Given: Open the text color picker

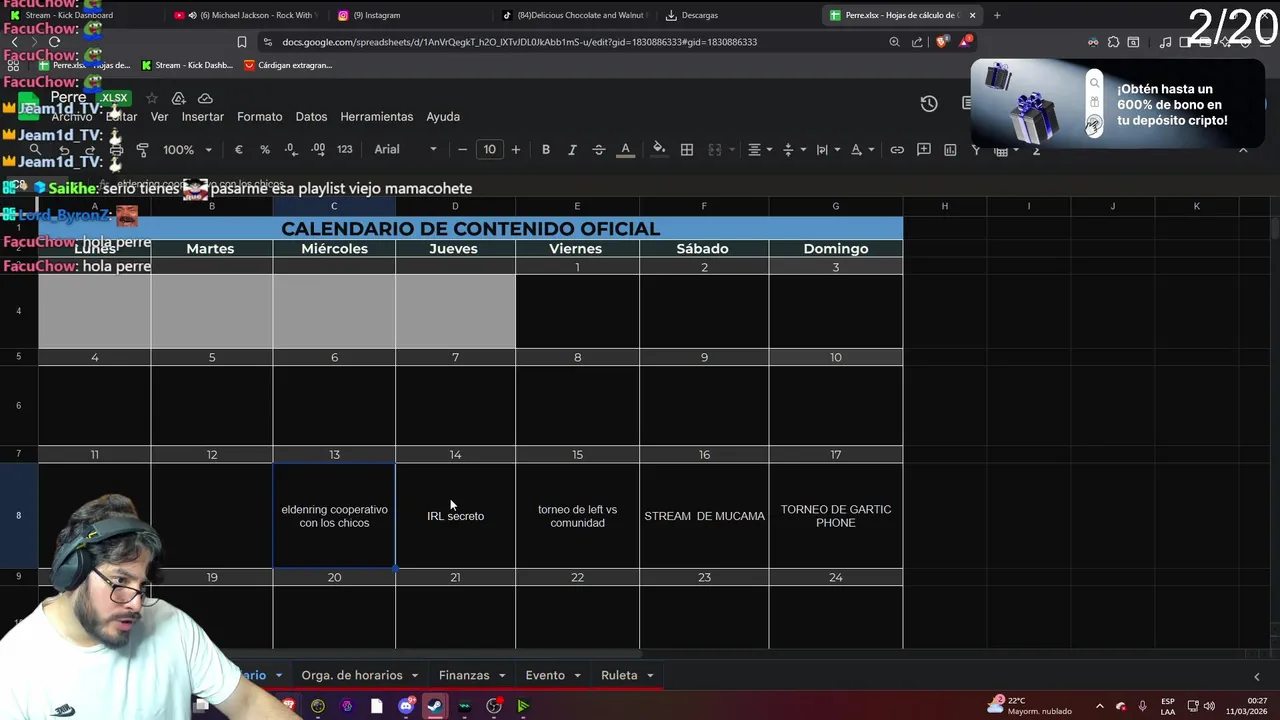Looking at the screenshot, I should coord(626,149).
